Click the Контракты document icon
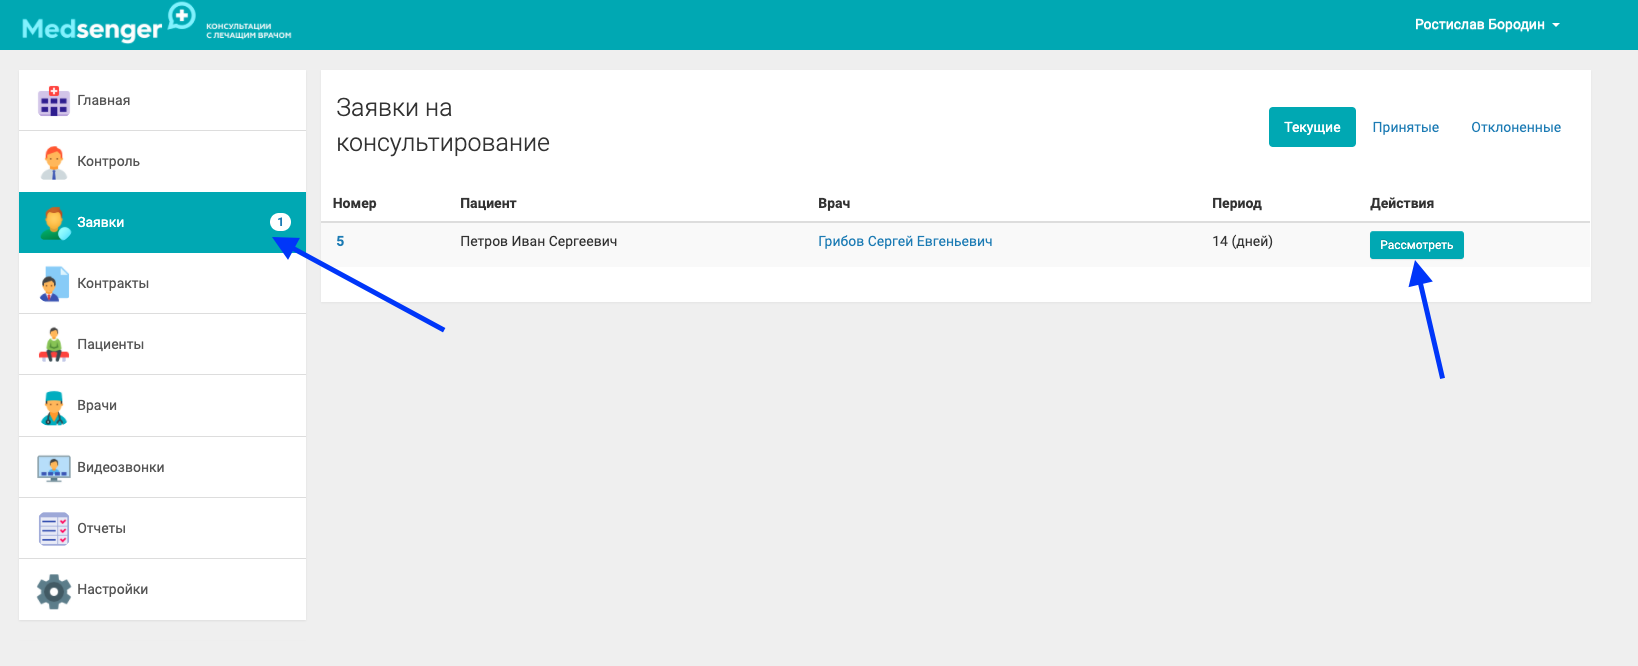The width and height of the screenshot is (1638, 666). pos(53,284)
